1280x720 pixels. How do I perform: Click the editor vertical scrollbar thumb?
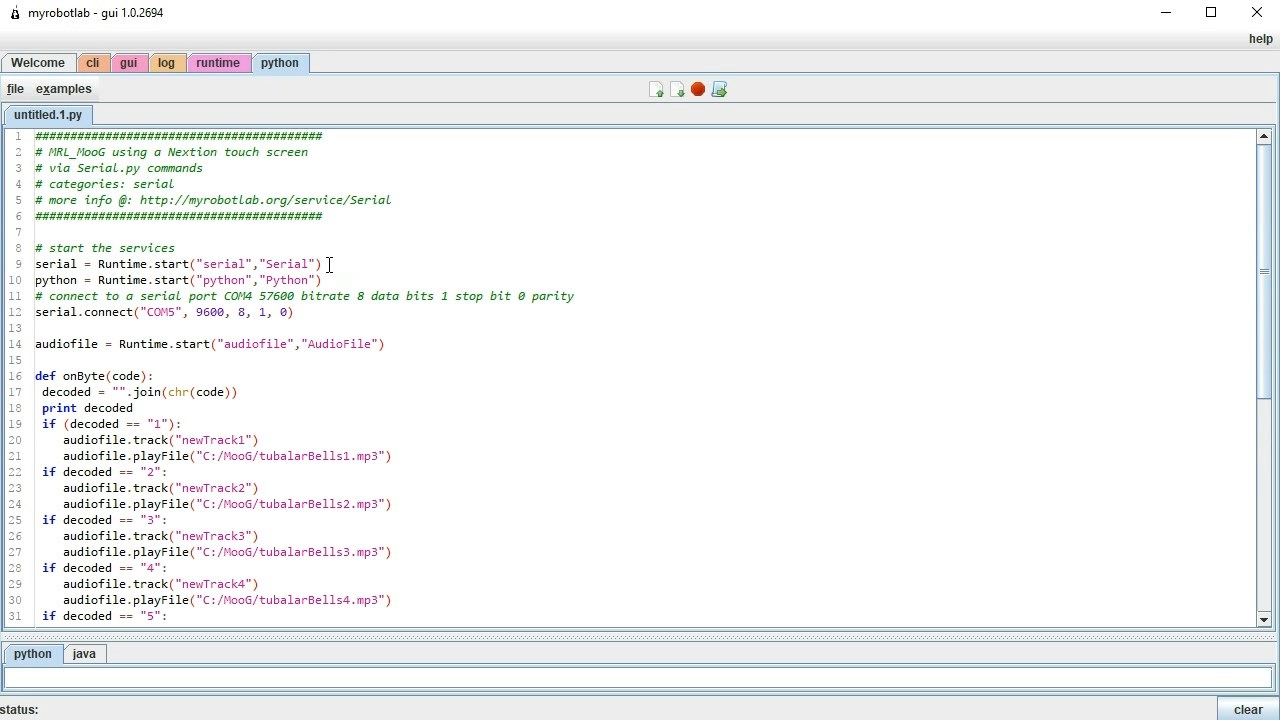(x=1264, y=271)
